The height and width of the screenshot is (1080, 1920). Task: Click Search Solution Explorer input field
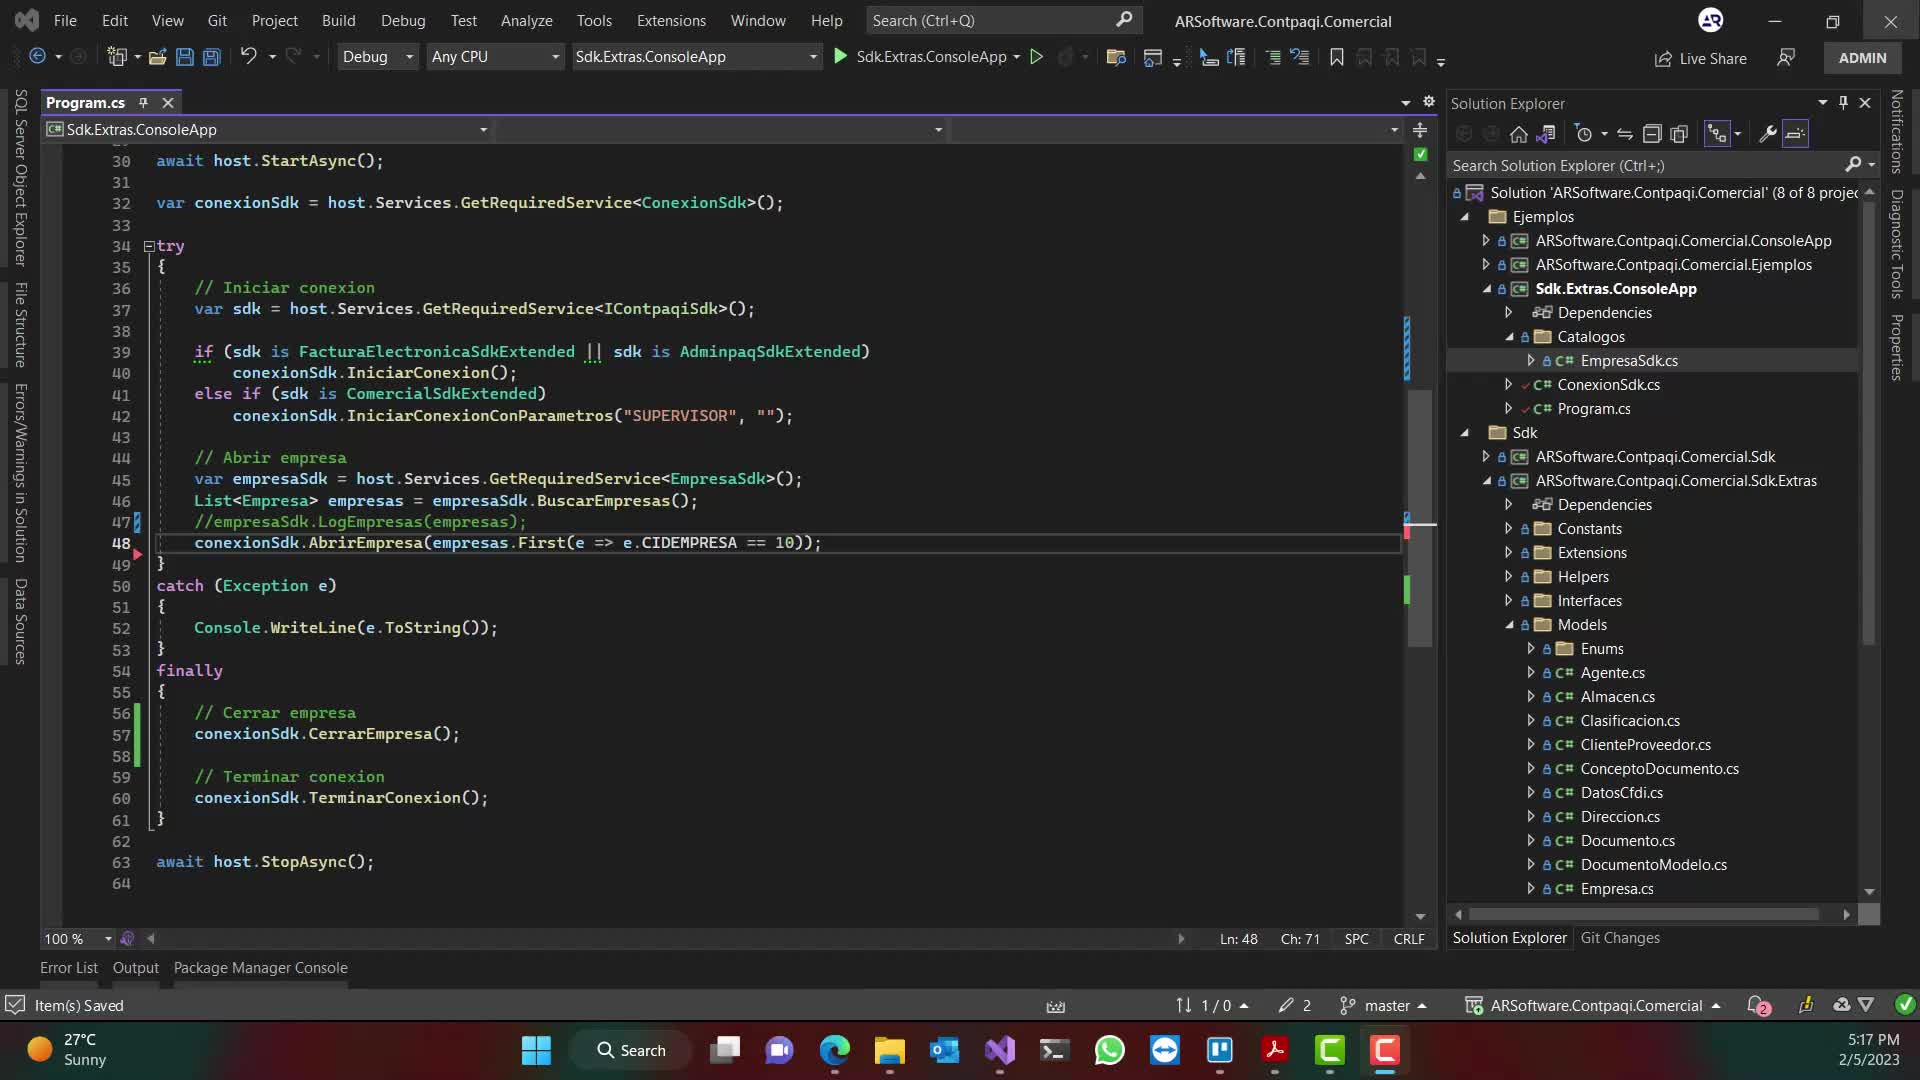pyautogui.click(x=1640, y=166)
